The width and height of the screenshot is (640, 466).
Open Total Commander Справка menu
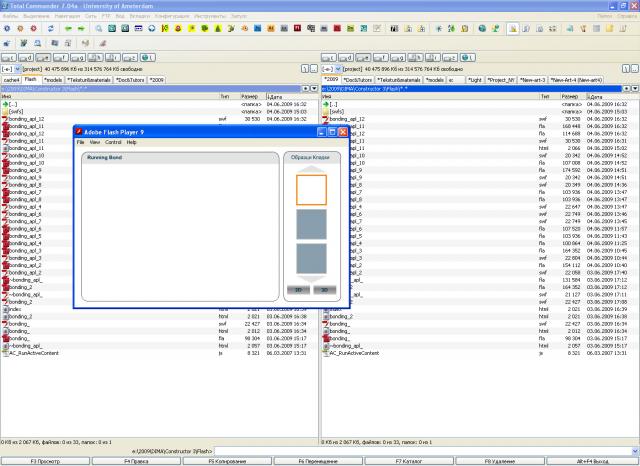[x=627, y=16]
